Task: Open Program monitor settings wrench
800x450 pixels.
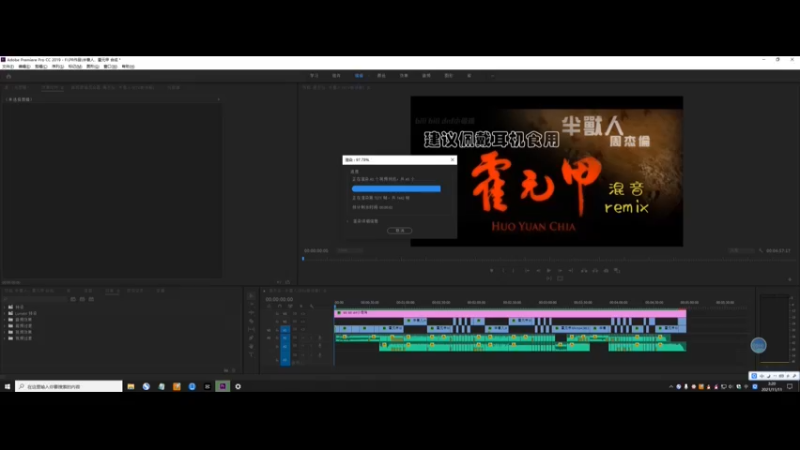Action: tap(761, 251)
